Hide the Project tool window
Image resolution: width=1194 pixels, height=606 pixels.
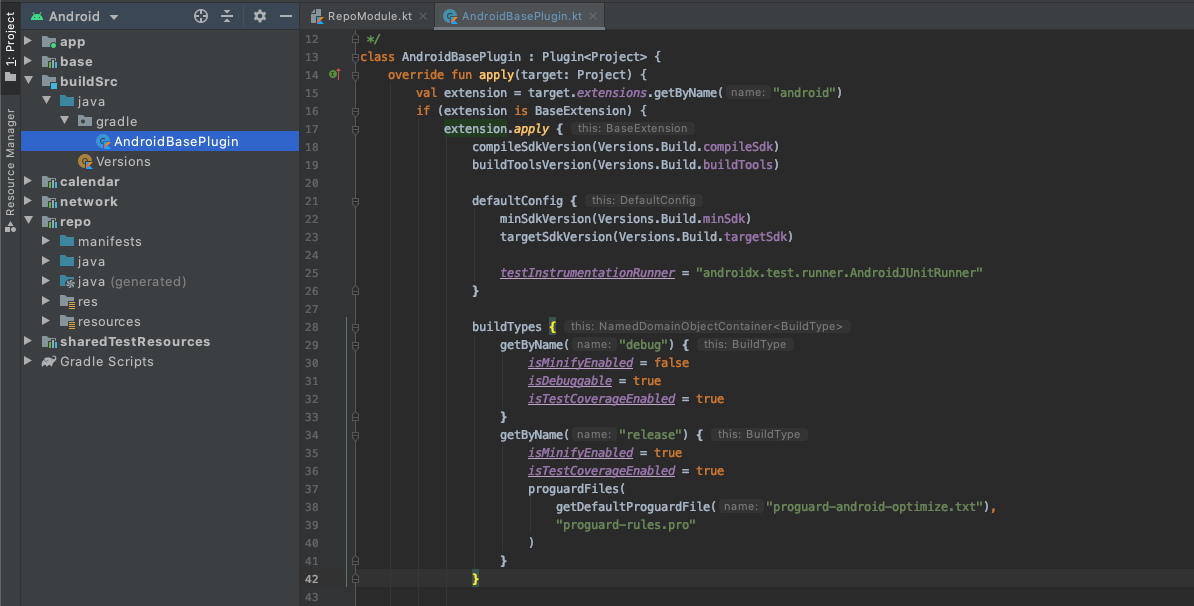[x=285, y=16]
